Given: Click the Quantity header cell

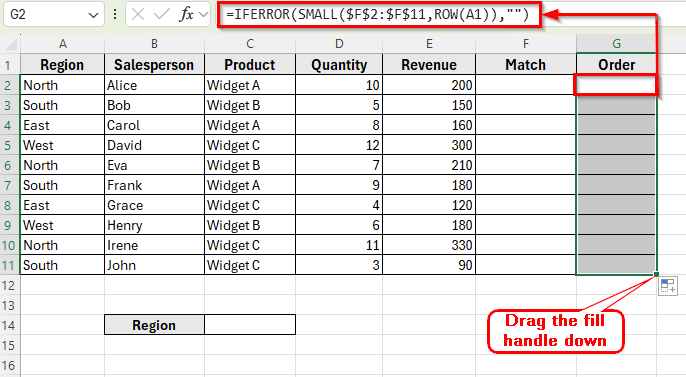Looking at the screenshot, I should (339, 65).
